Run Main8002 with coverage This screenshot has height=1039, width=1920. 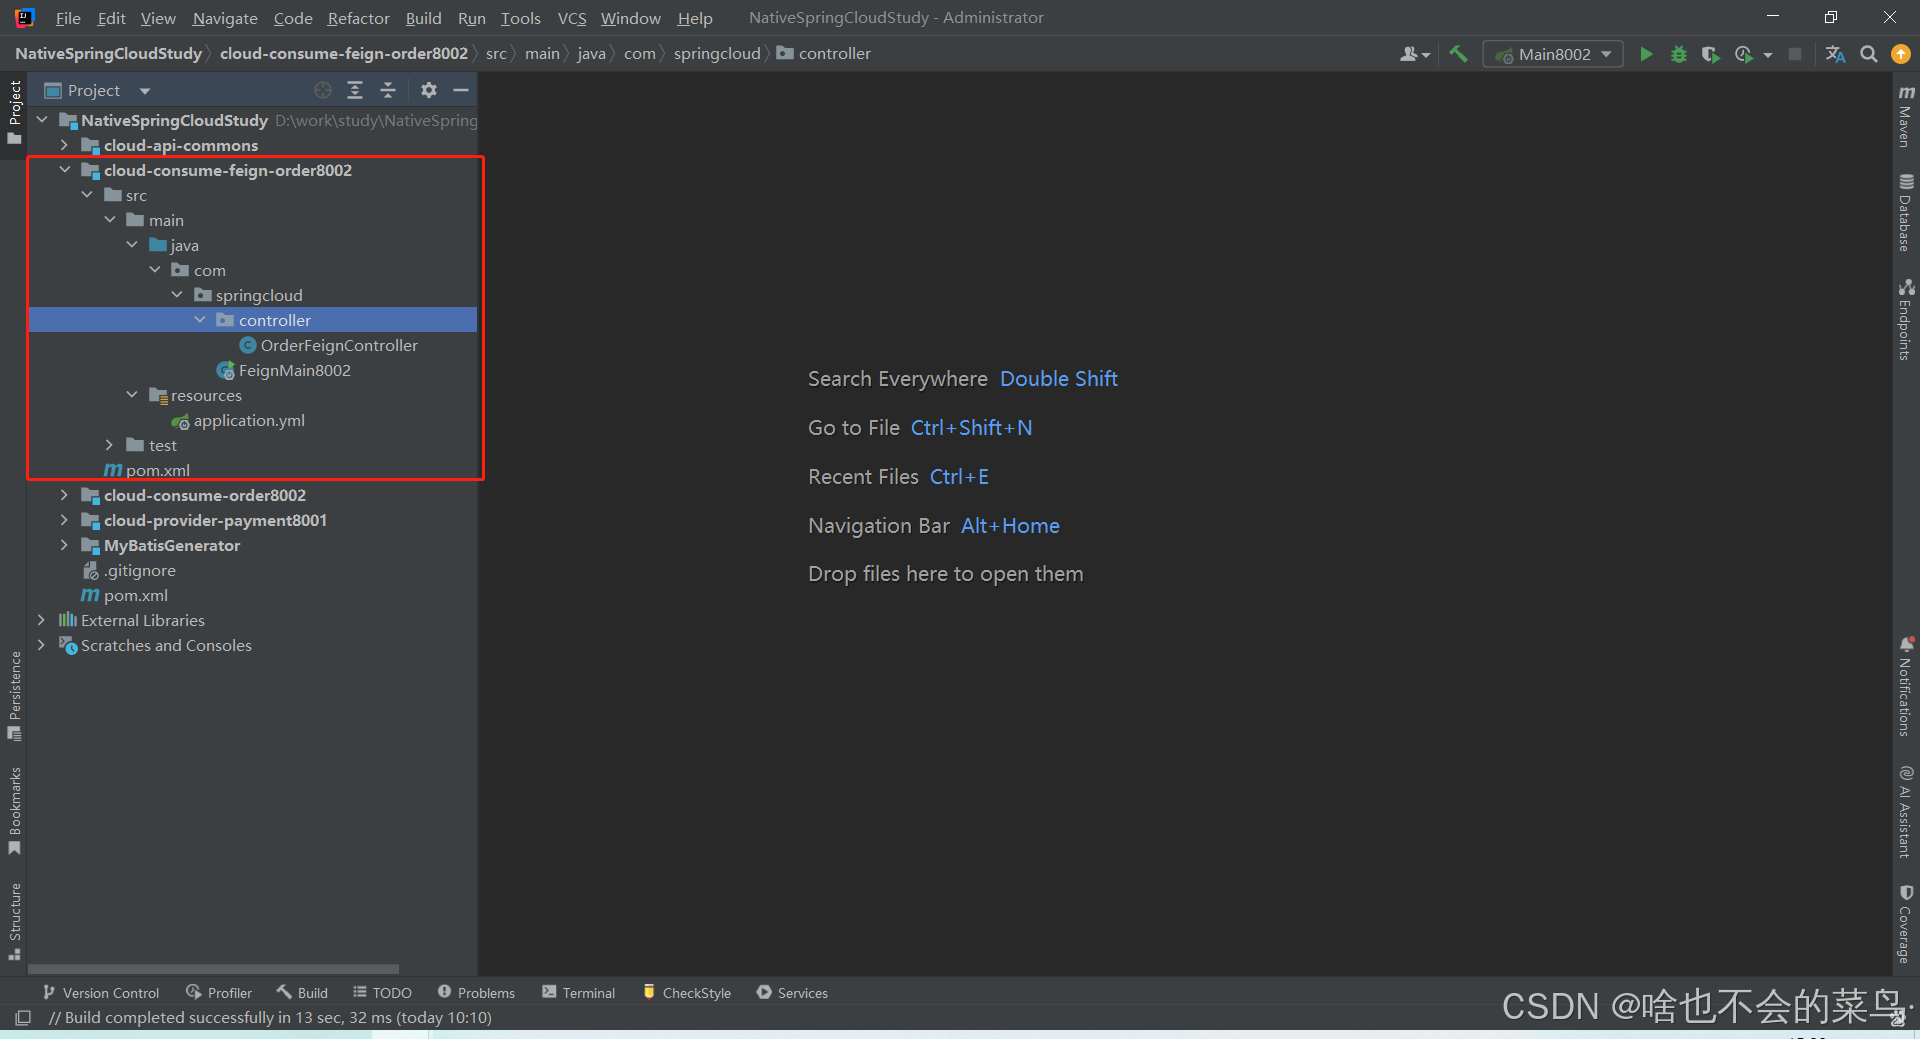(1710, 54)
